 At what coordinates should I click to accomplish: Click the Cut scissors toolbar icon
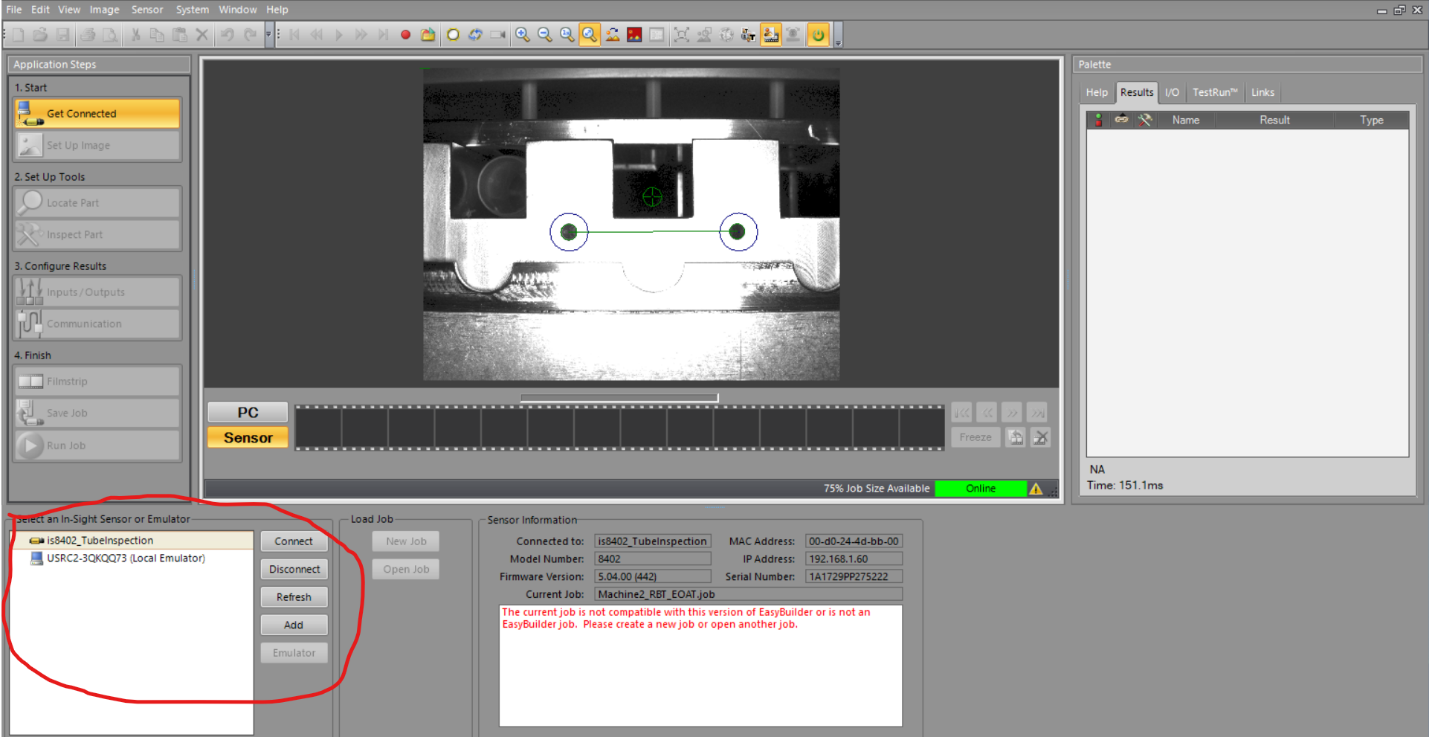click(x=136, y=34)
